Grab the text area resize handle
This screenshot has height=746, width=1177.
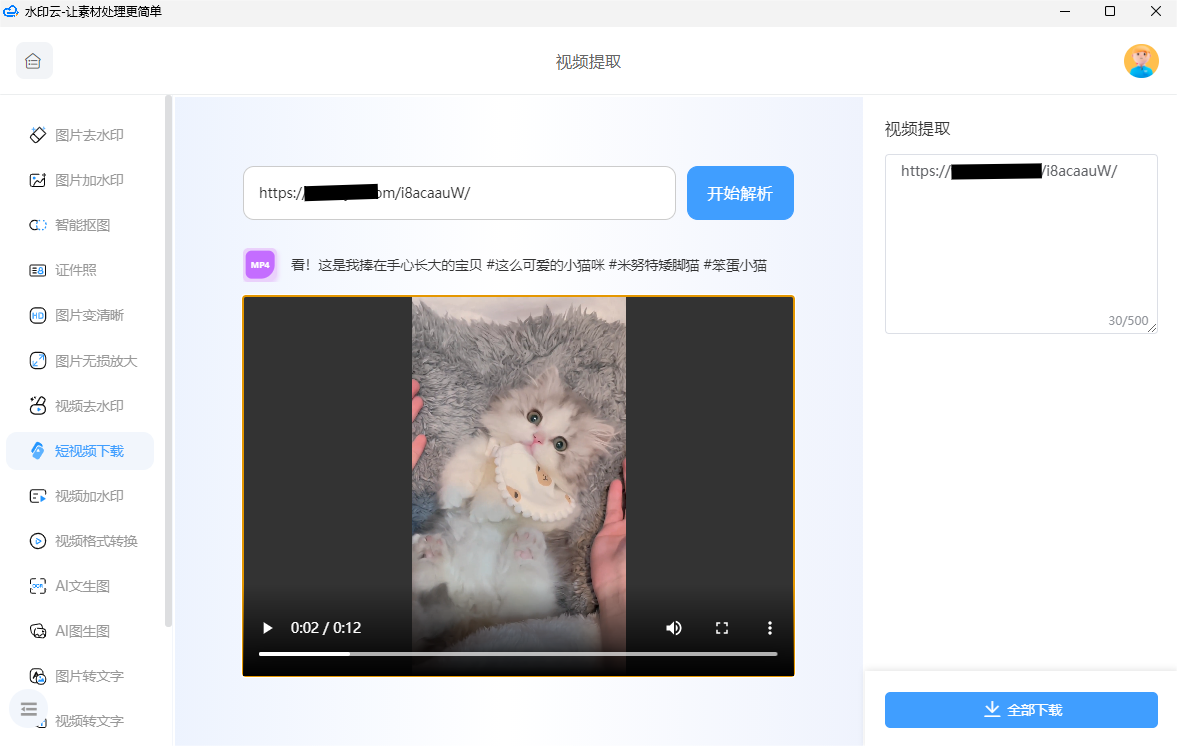[x=1152, y=328]
